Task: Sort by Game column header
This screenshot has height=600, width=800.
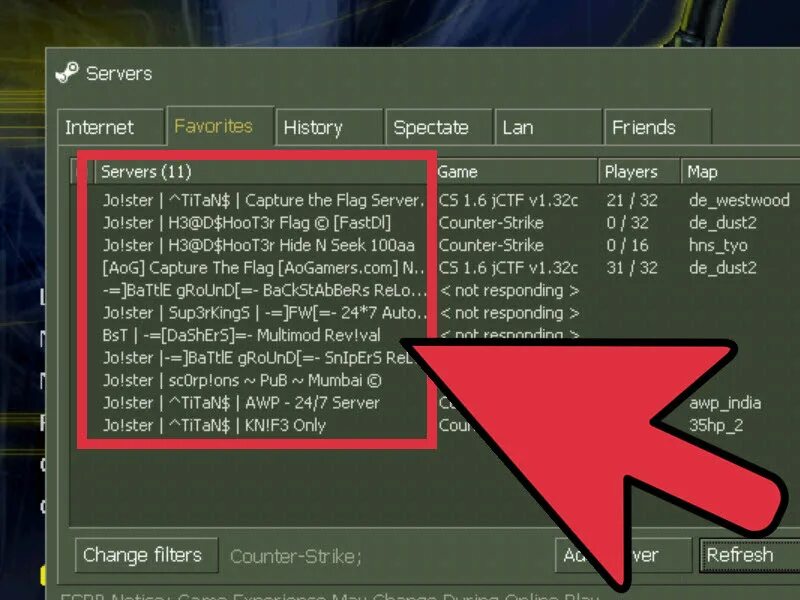Action: (516, 171)
